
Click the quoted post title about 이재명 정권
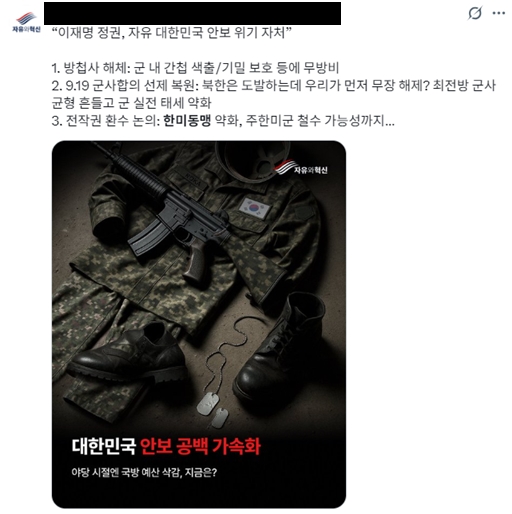pos(172,33)
